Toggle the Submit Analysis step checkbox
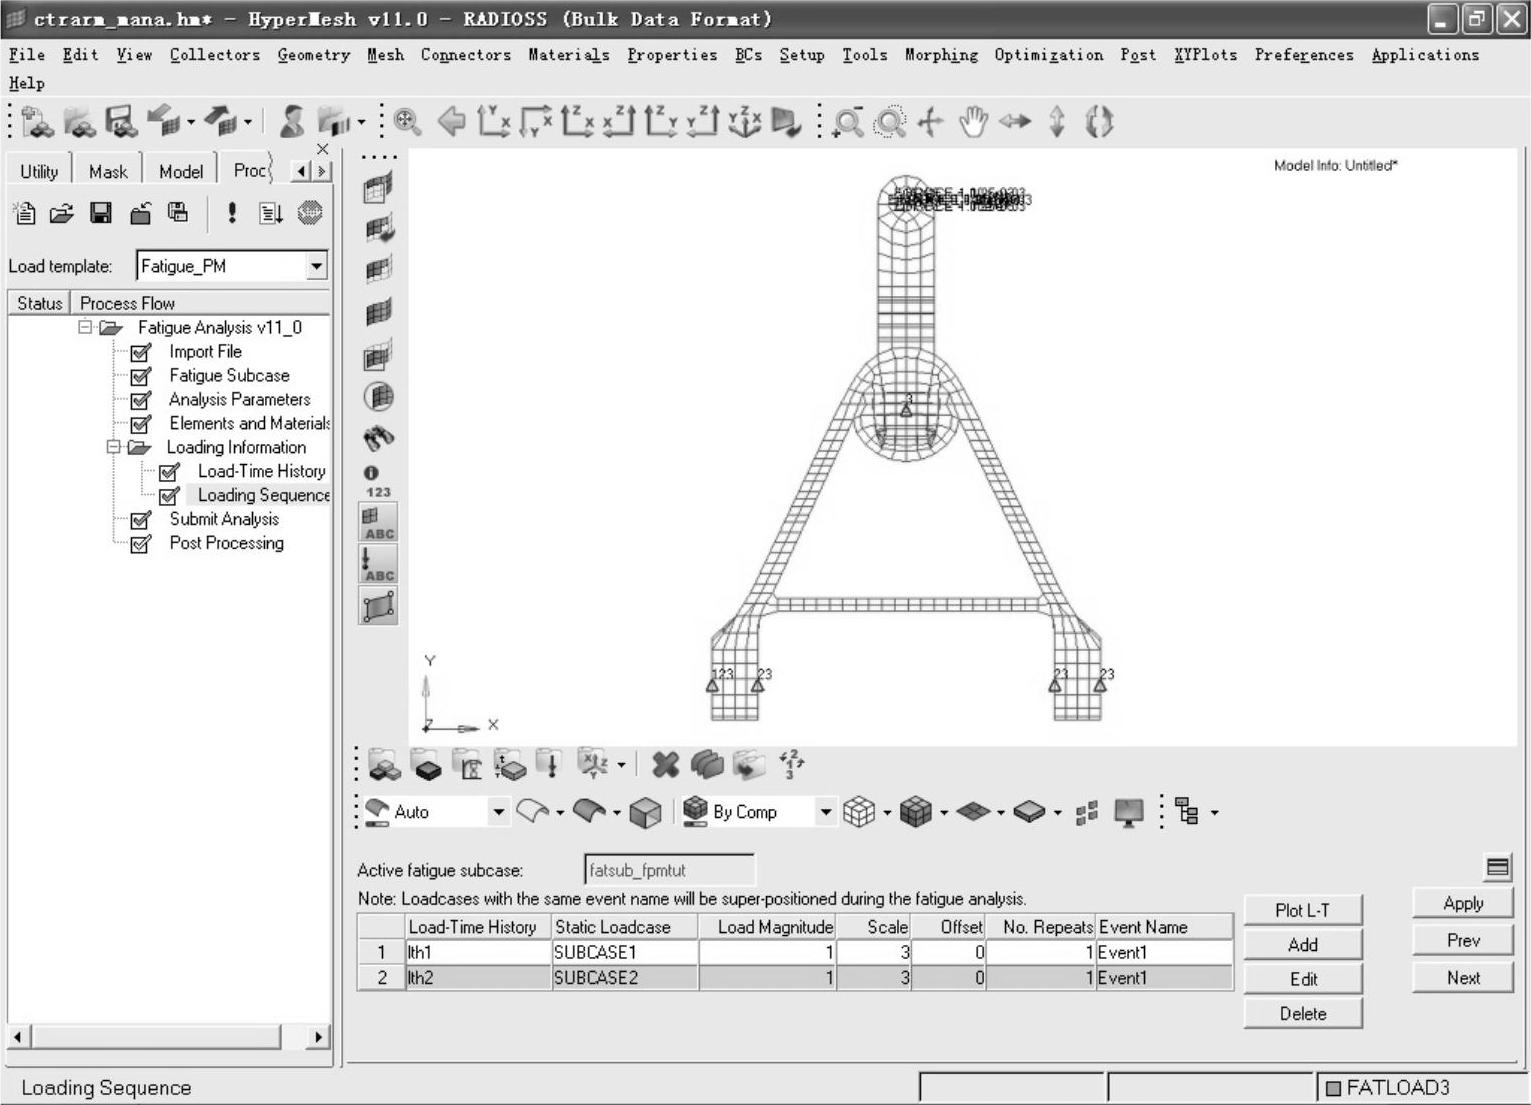The height and width of the screenshot is (1105, 1531). [x=141, y=520]
